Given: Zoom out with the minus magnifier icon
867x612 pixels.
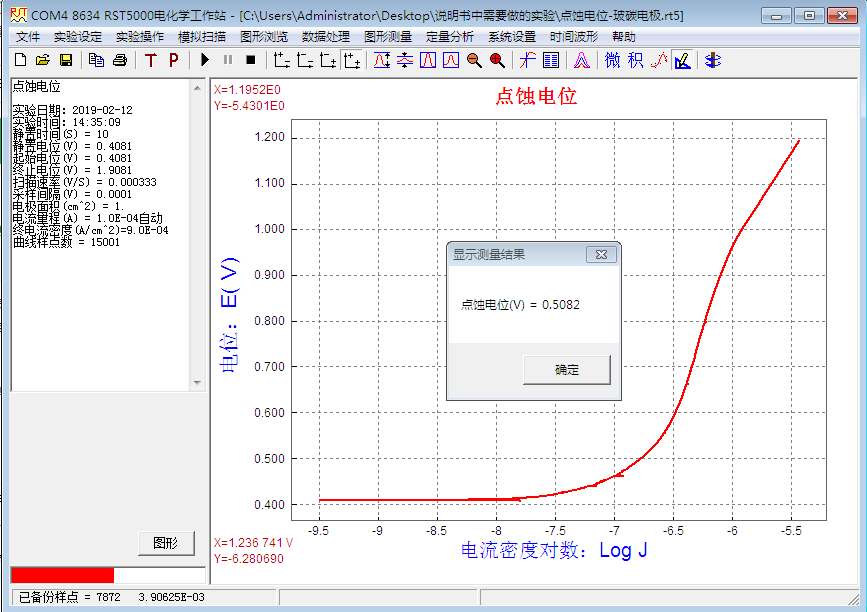Looking at the screenshot, I should [x=473, y=60].
